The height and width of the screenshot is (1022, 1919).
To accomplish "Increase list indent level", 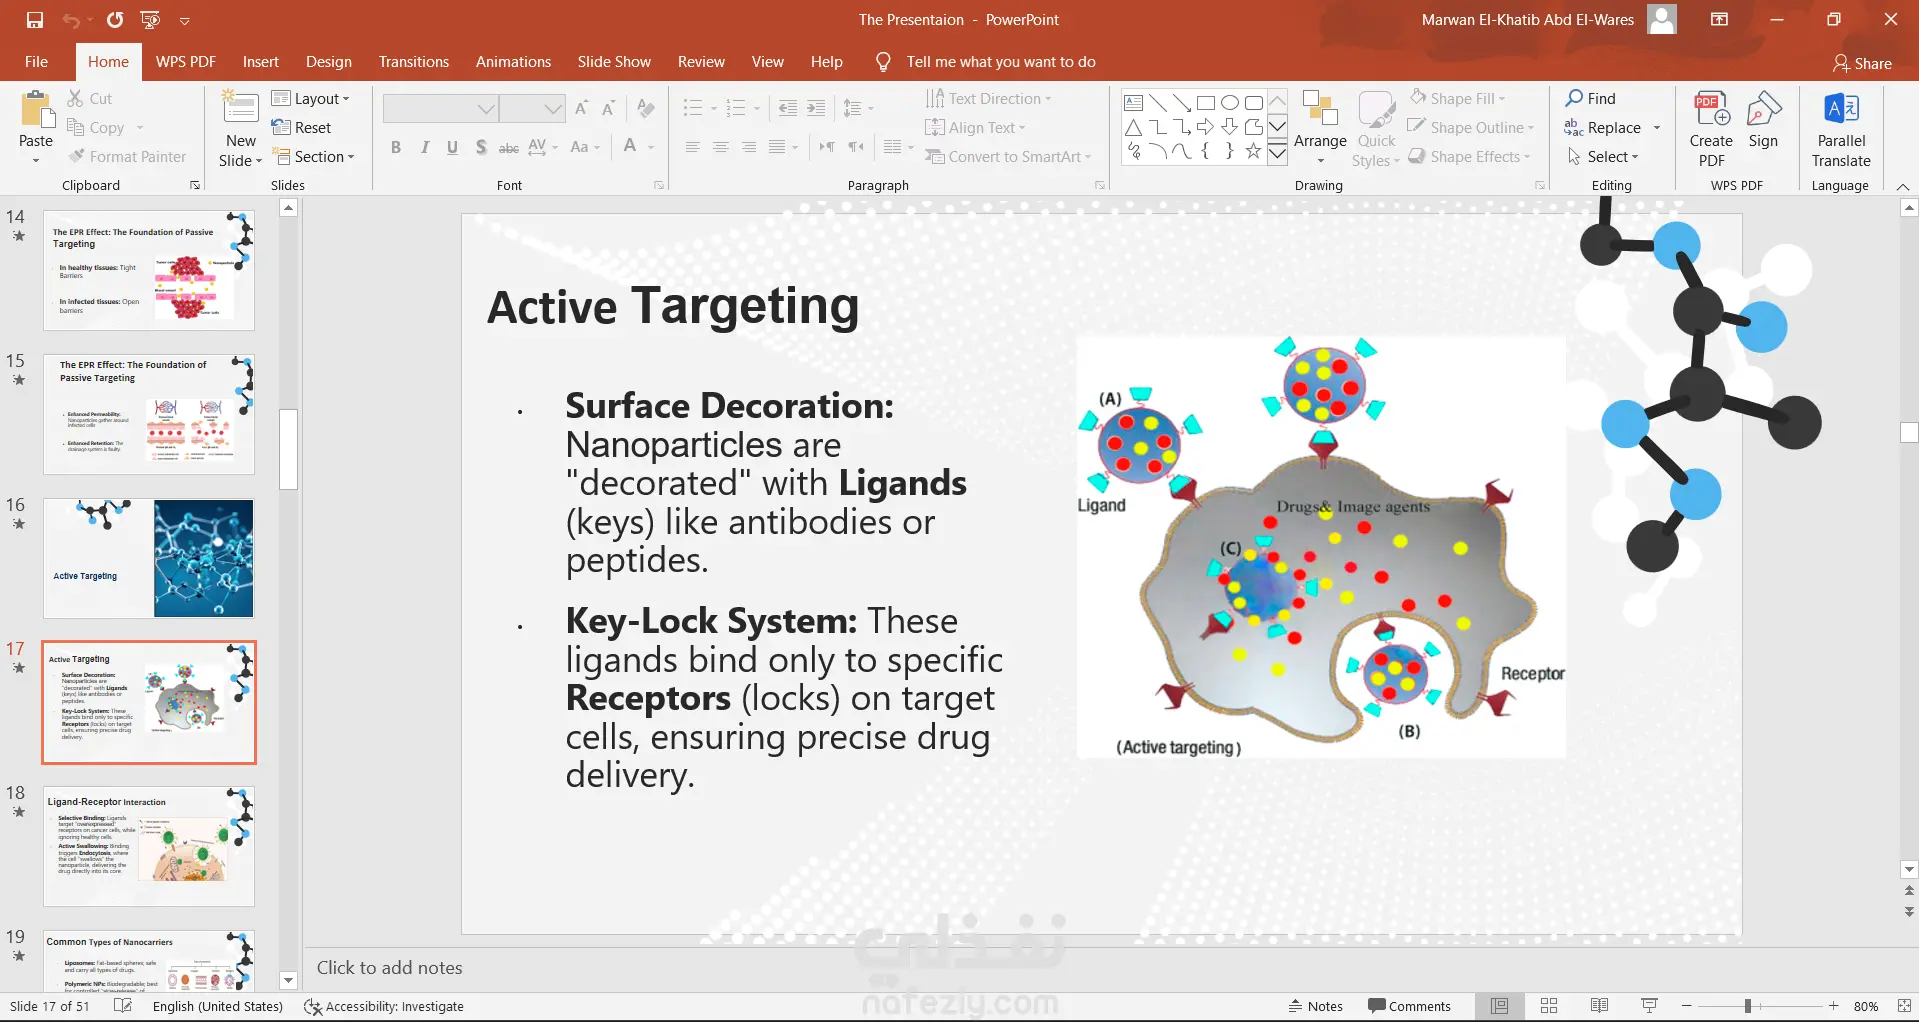I will click(816, 108).
